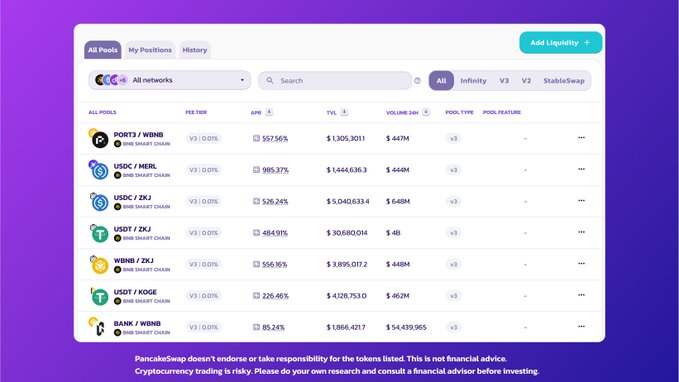
Task: Click the USDC / MERL token icon
Action: coord(99,170)
